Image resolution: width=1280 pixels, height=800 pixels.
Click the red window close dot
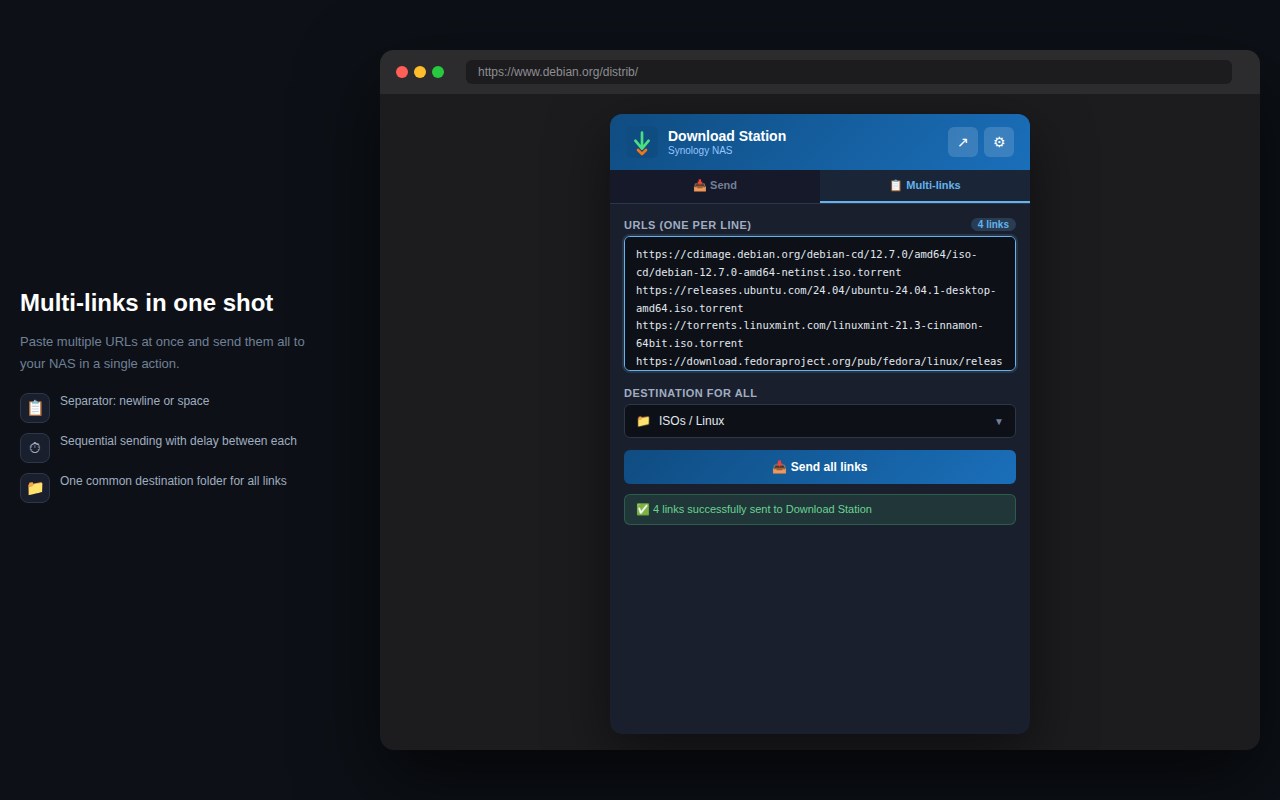click(x=402, y=72)
